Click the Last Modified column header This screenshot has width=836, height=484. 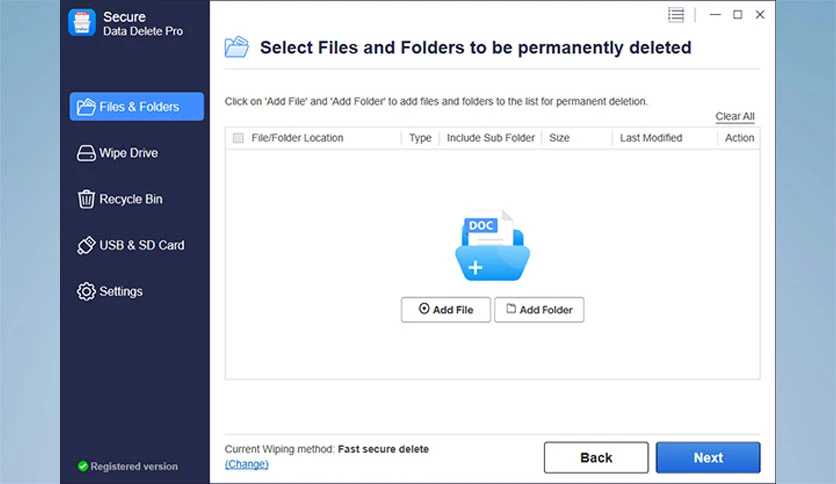coord(651,138)
